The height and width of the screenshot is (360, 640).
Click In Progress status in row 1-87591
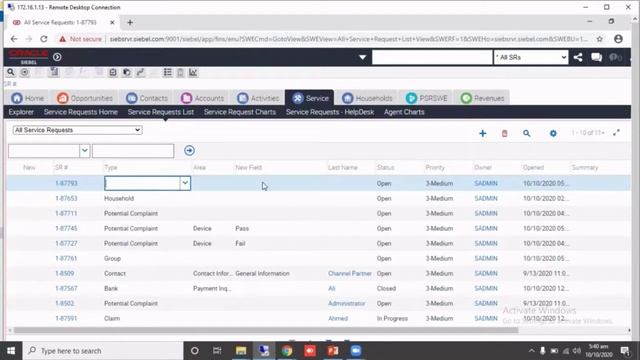392,318
